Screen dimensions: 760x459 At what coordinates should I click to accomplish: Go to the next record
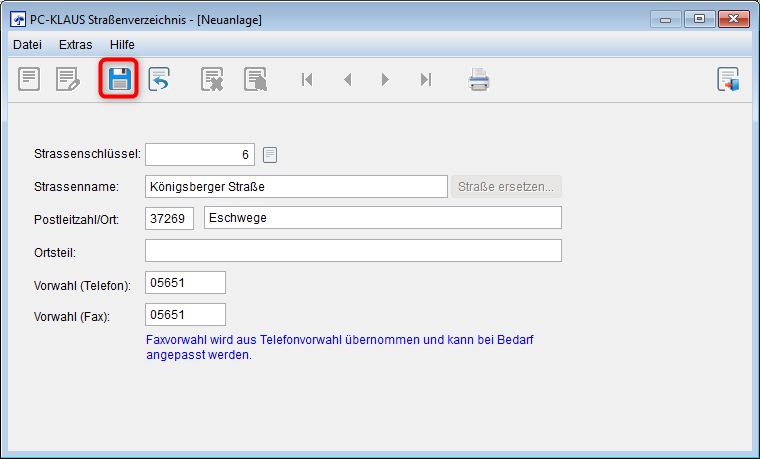(385, 80)
